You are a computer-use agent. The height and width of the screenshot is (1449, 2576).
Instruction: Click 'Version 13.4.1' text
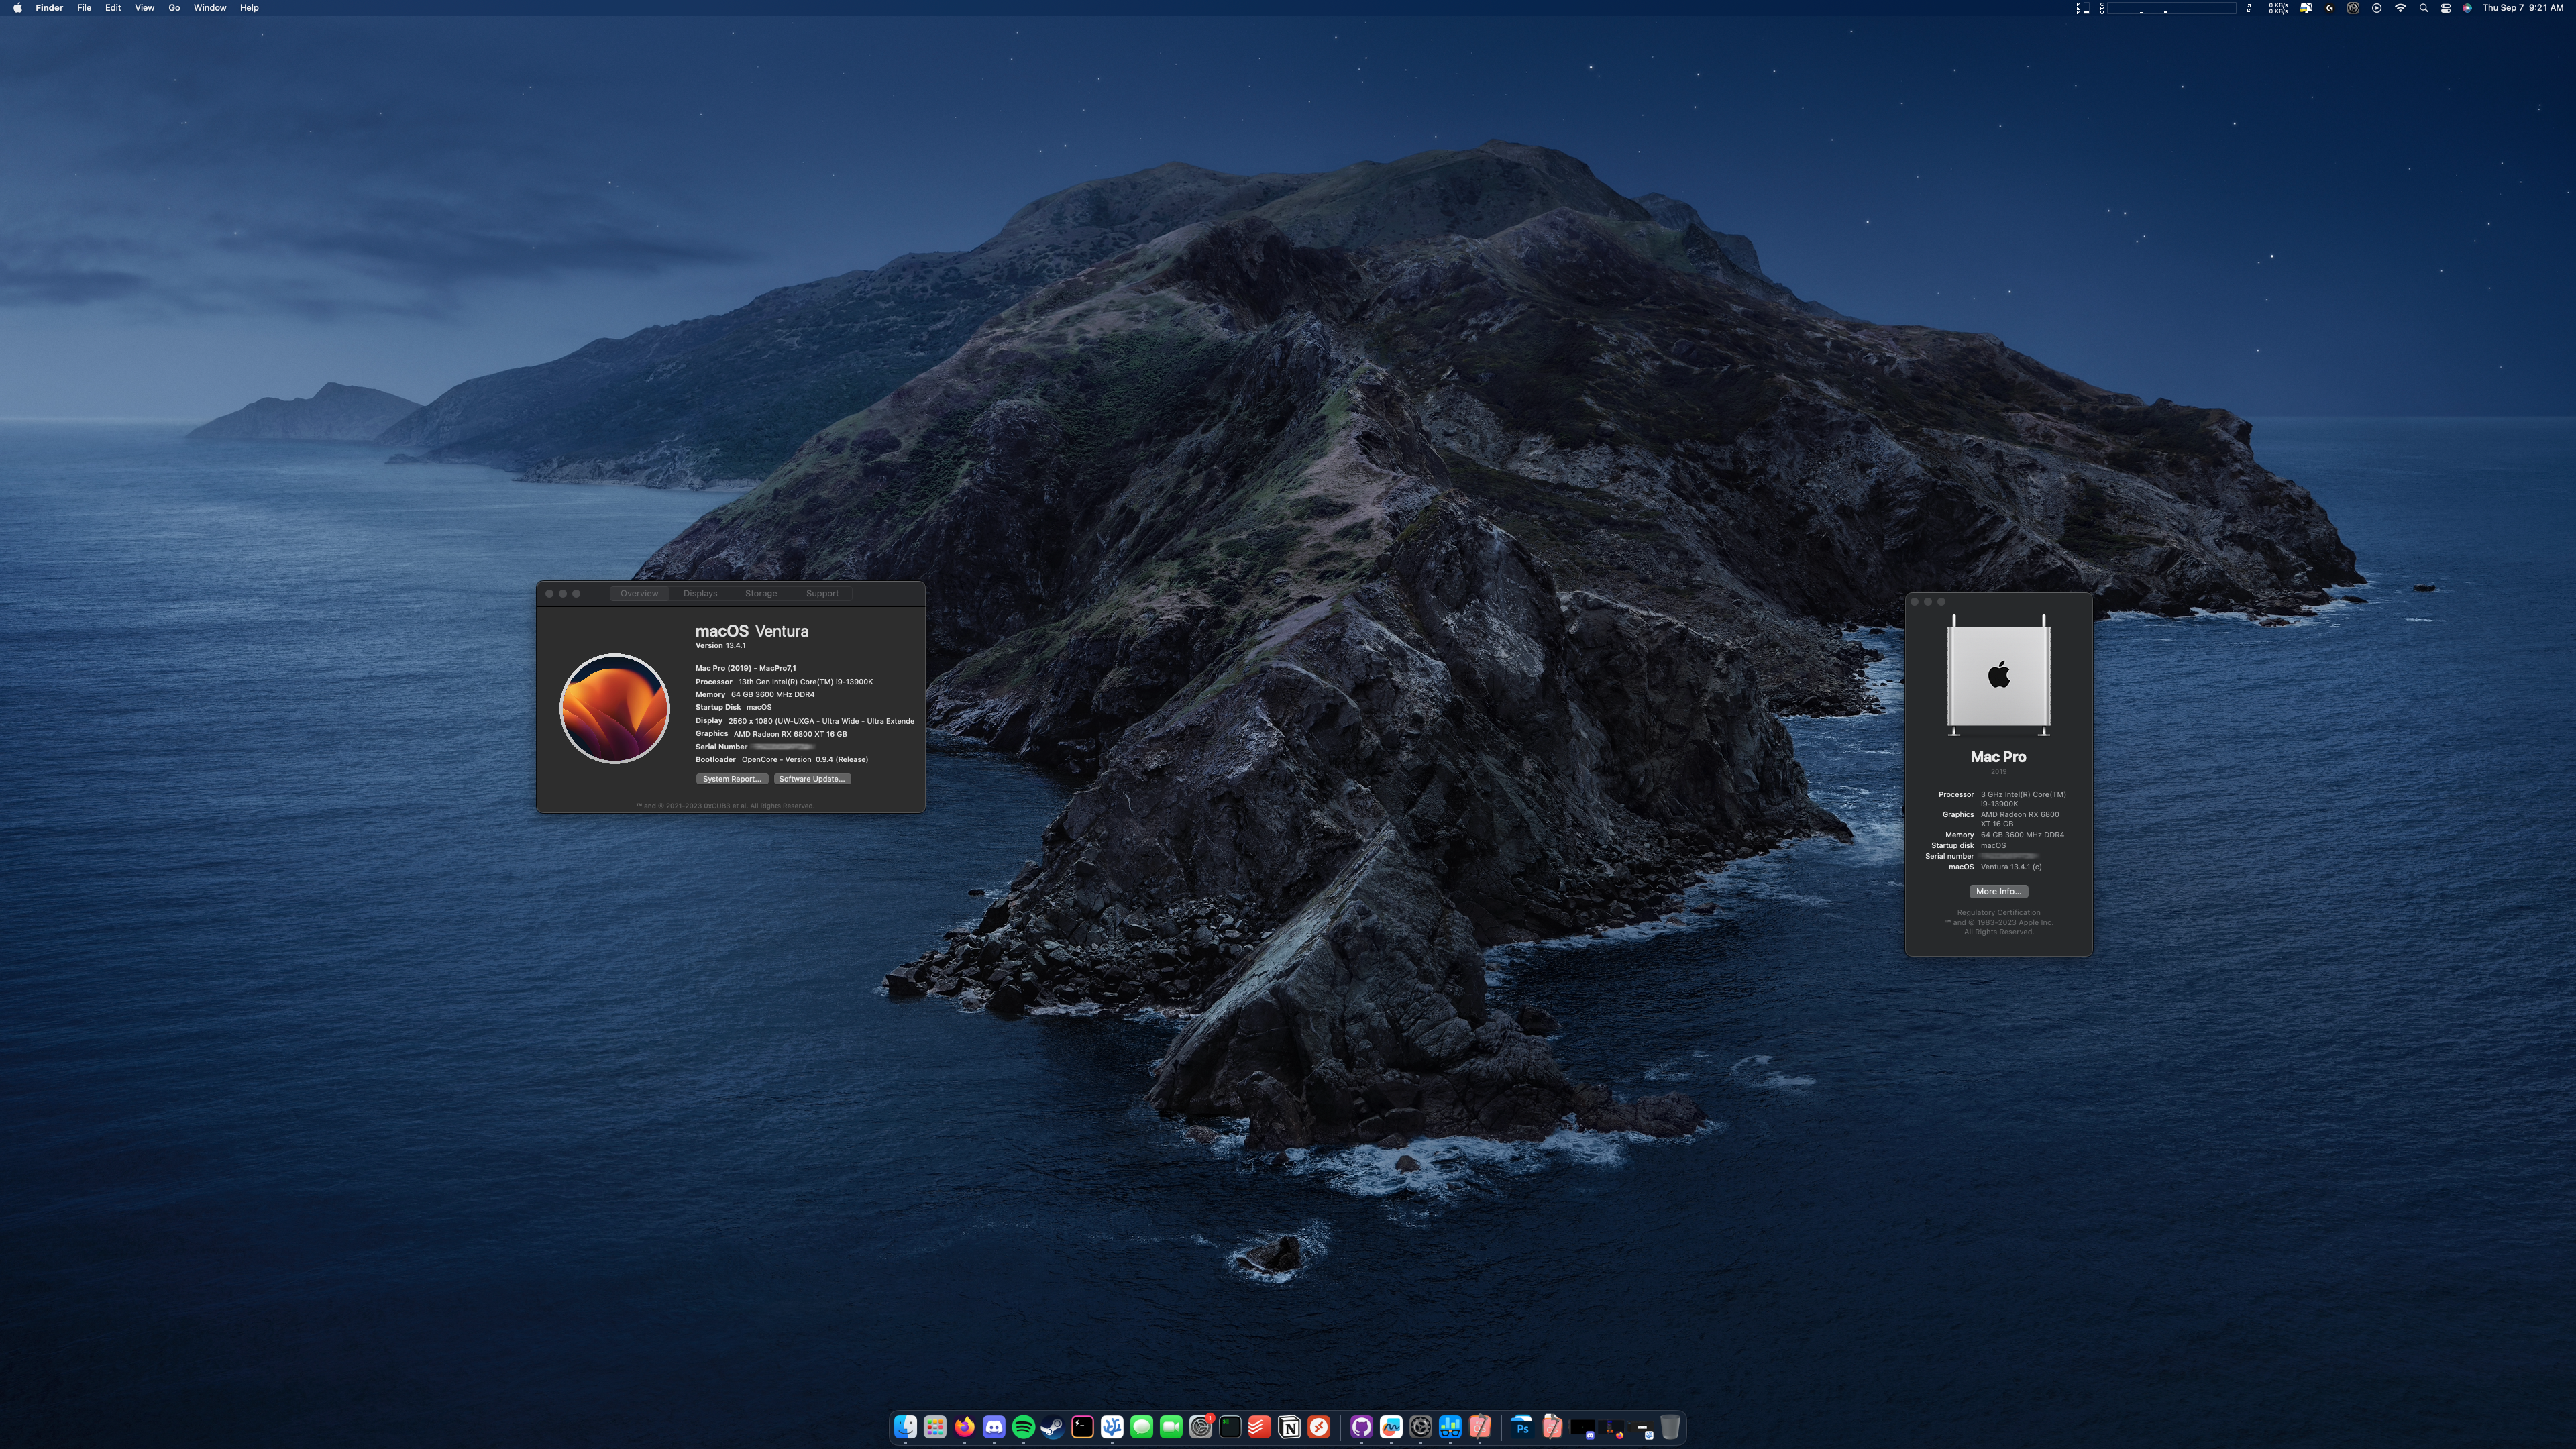click(x=720, y=646)
